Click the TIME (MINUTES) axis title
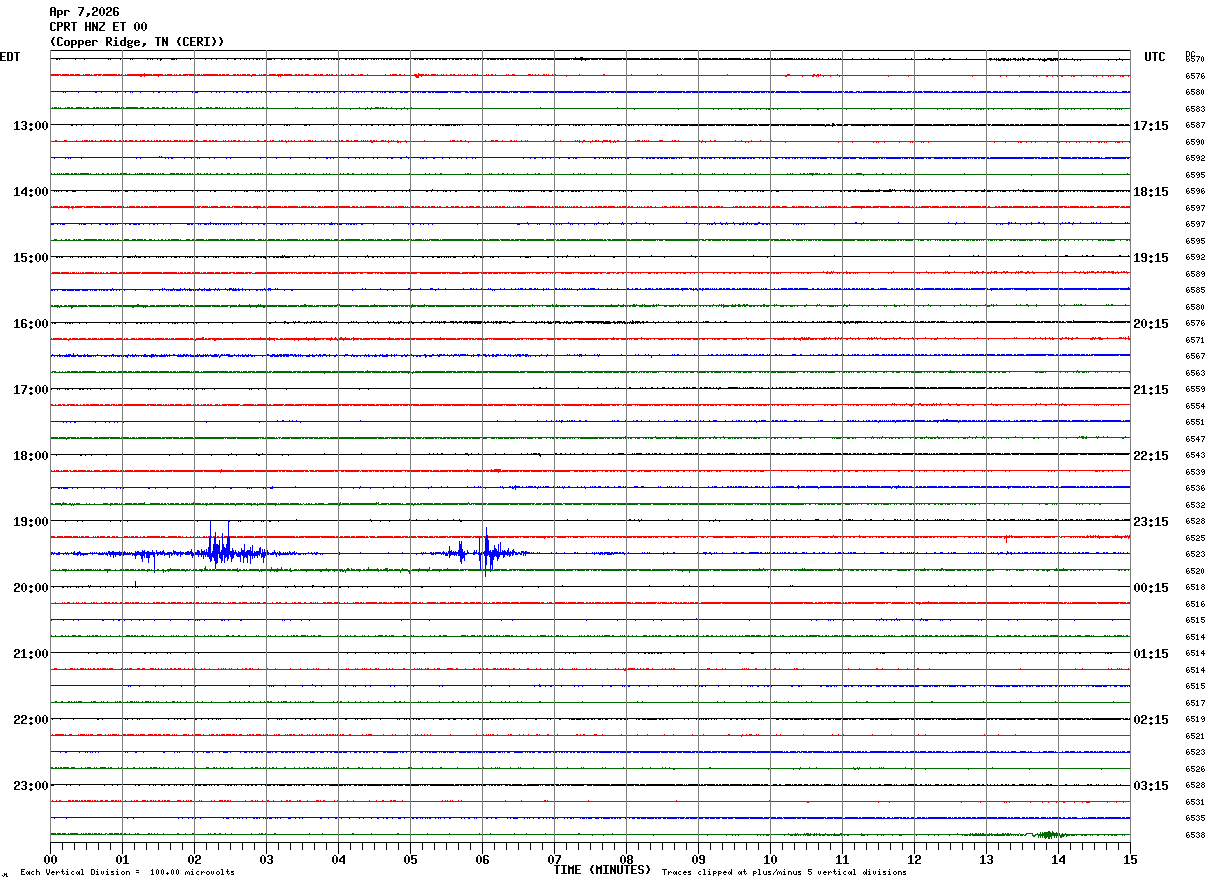The height and width of the screenshot is (886, 1210). pyautogui.click(x=602, y=870)
